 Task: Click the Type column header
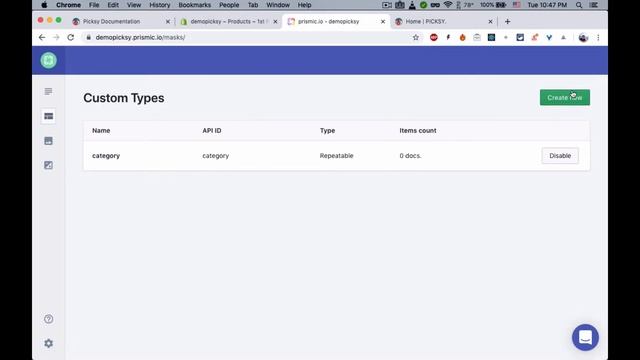coord(327,131)
